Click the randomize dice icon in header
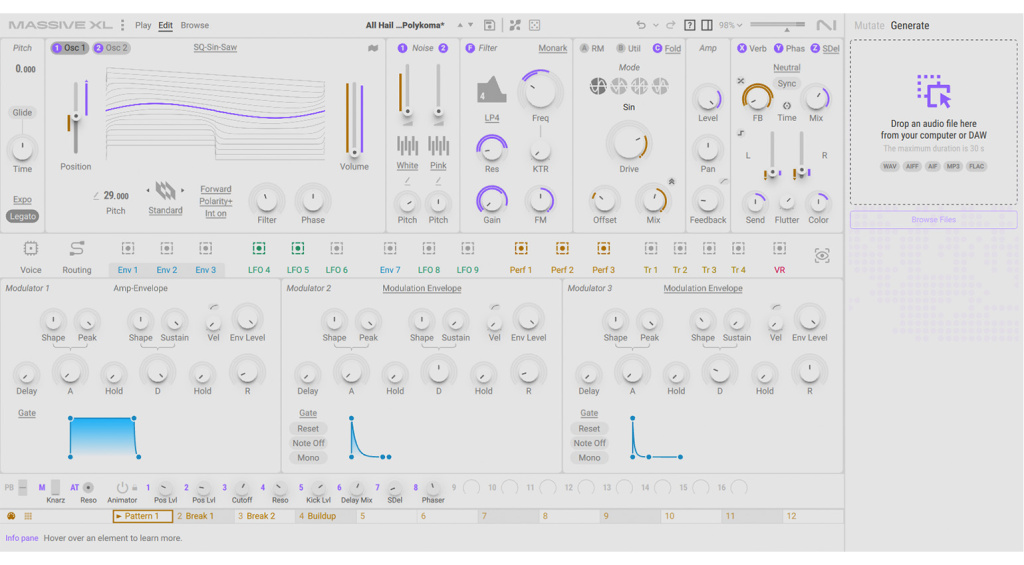1024x565 pixels. [x=534, y=25]
